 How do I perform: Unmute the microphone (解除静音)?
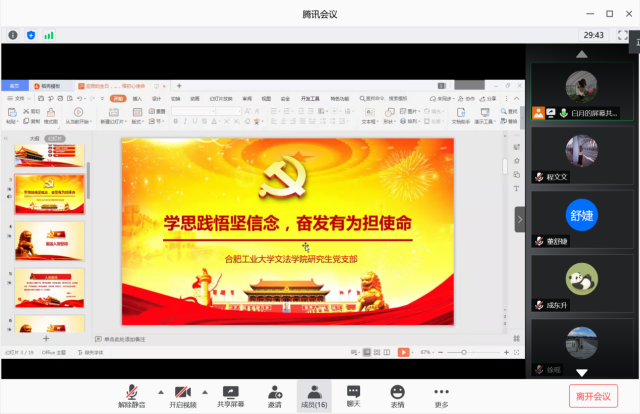pyautogui.click(x=133, y=395)
